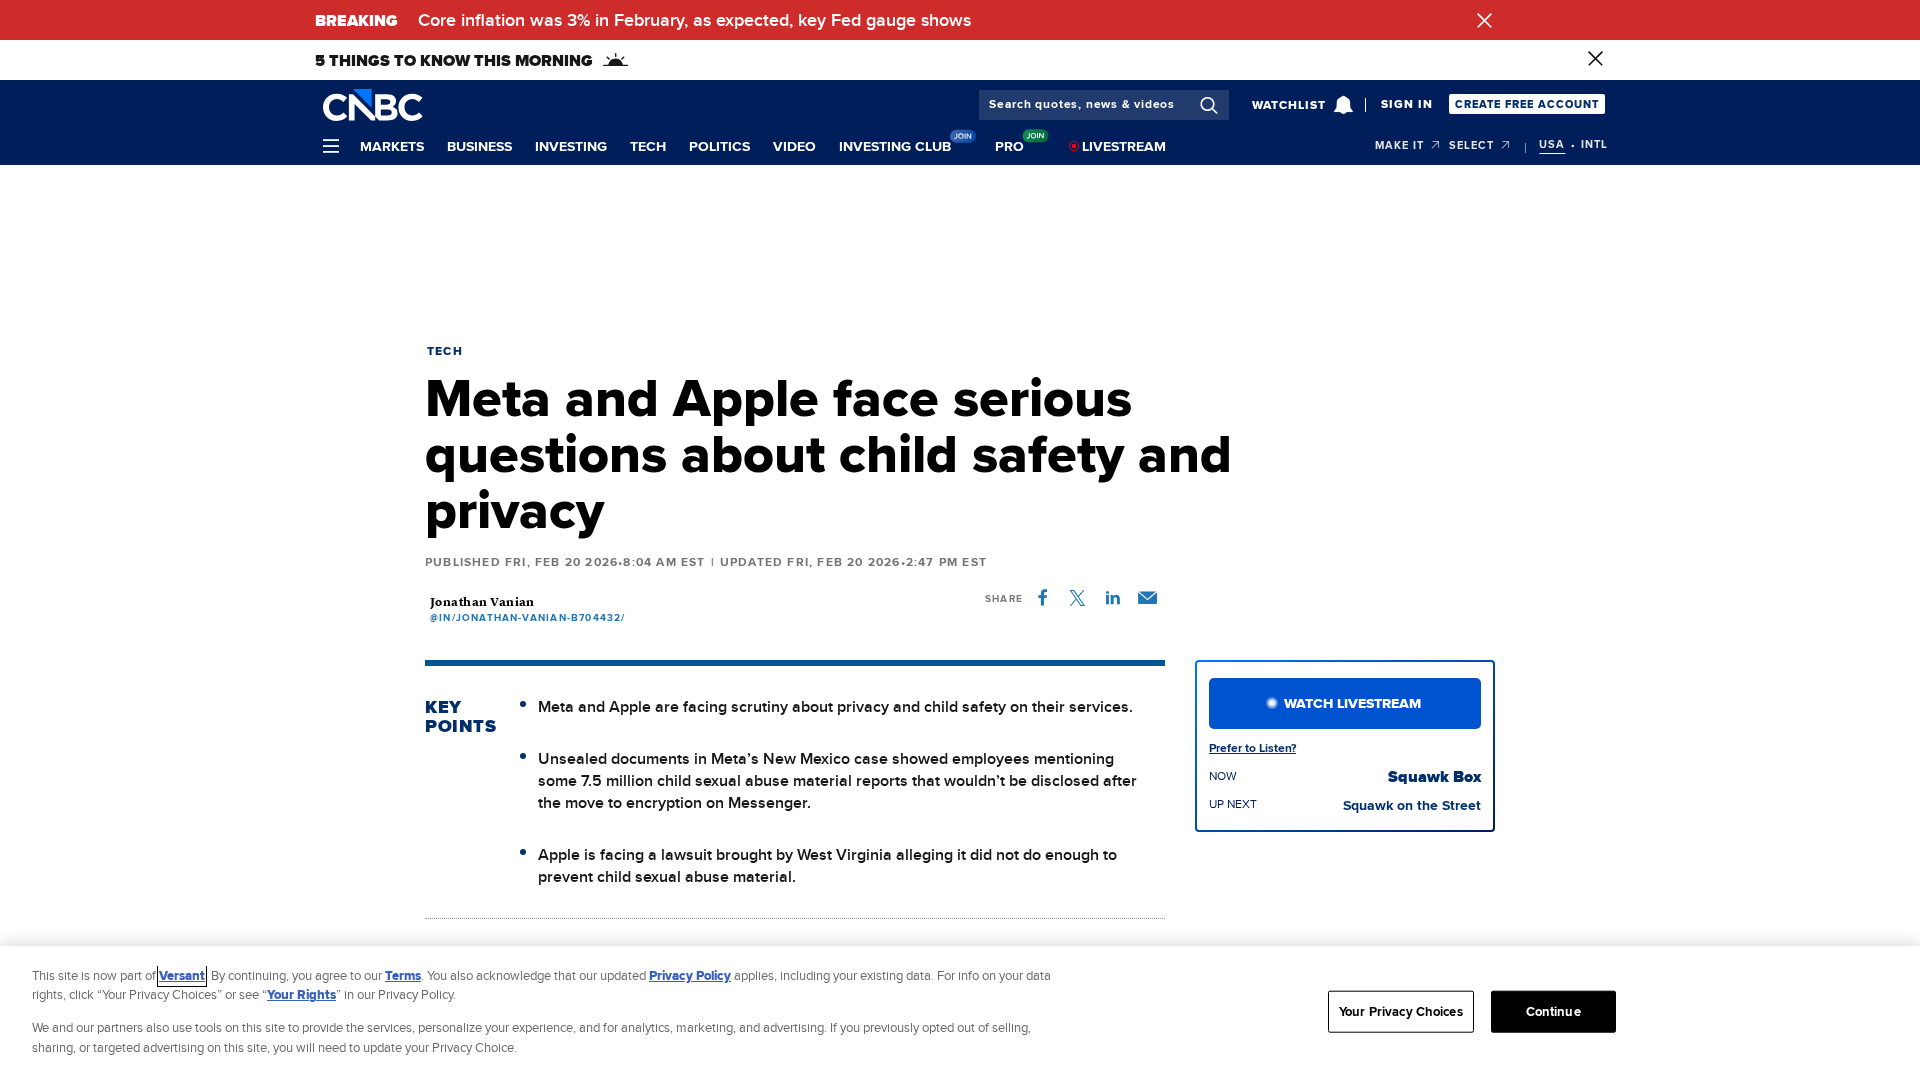This screenshot has height=1080, width=1920.
Task: Go to the Investing section
Action: [x=570, y=147]
